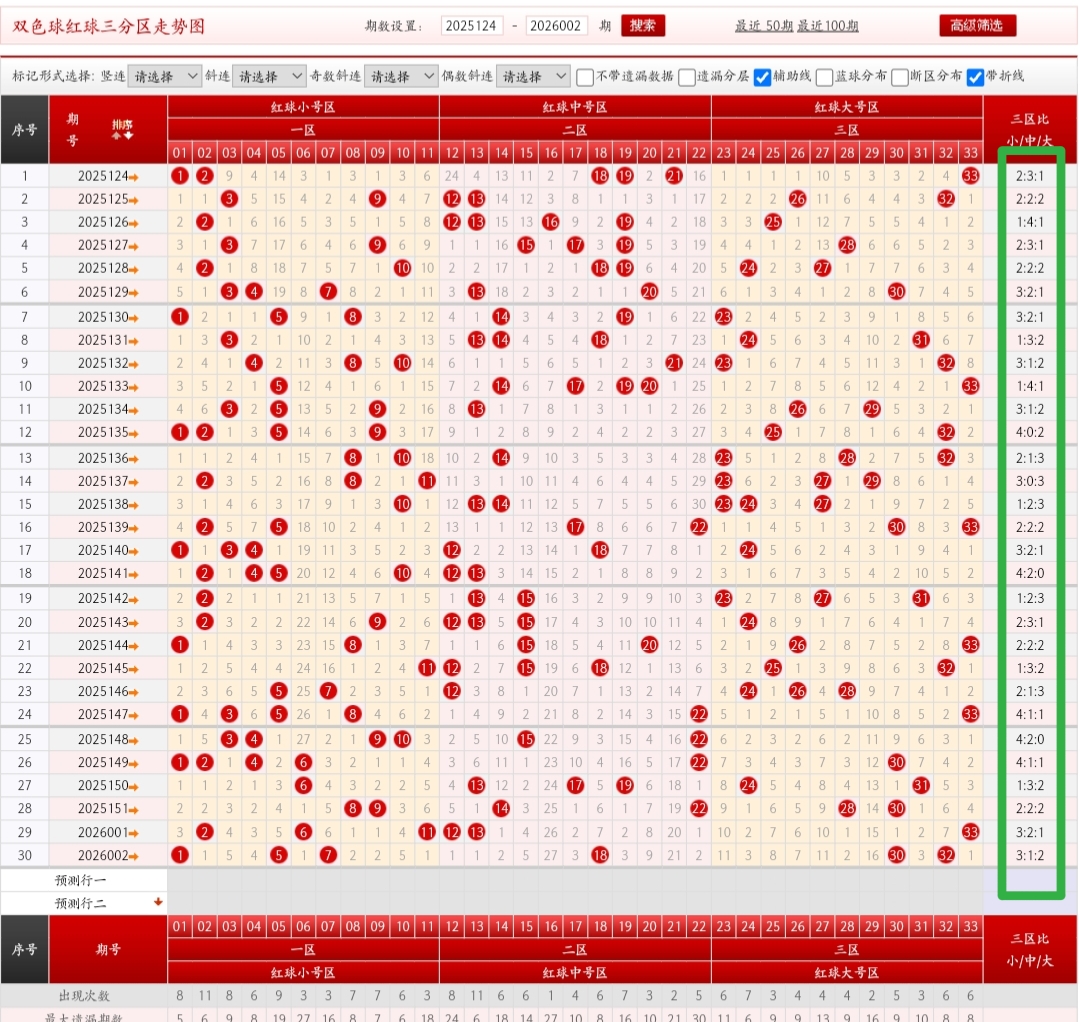Click top 序号 column header

(25, 129)
